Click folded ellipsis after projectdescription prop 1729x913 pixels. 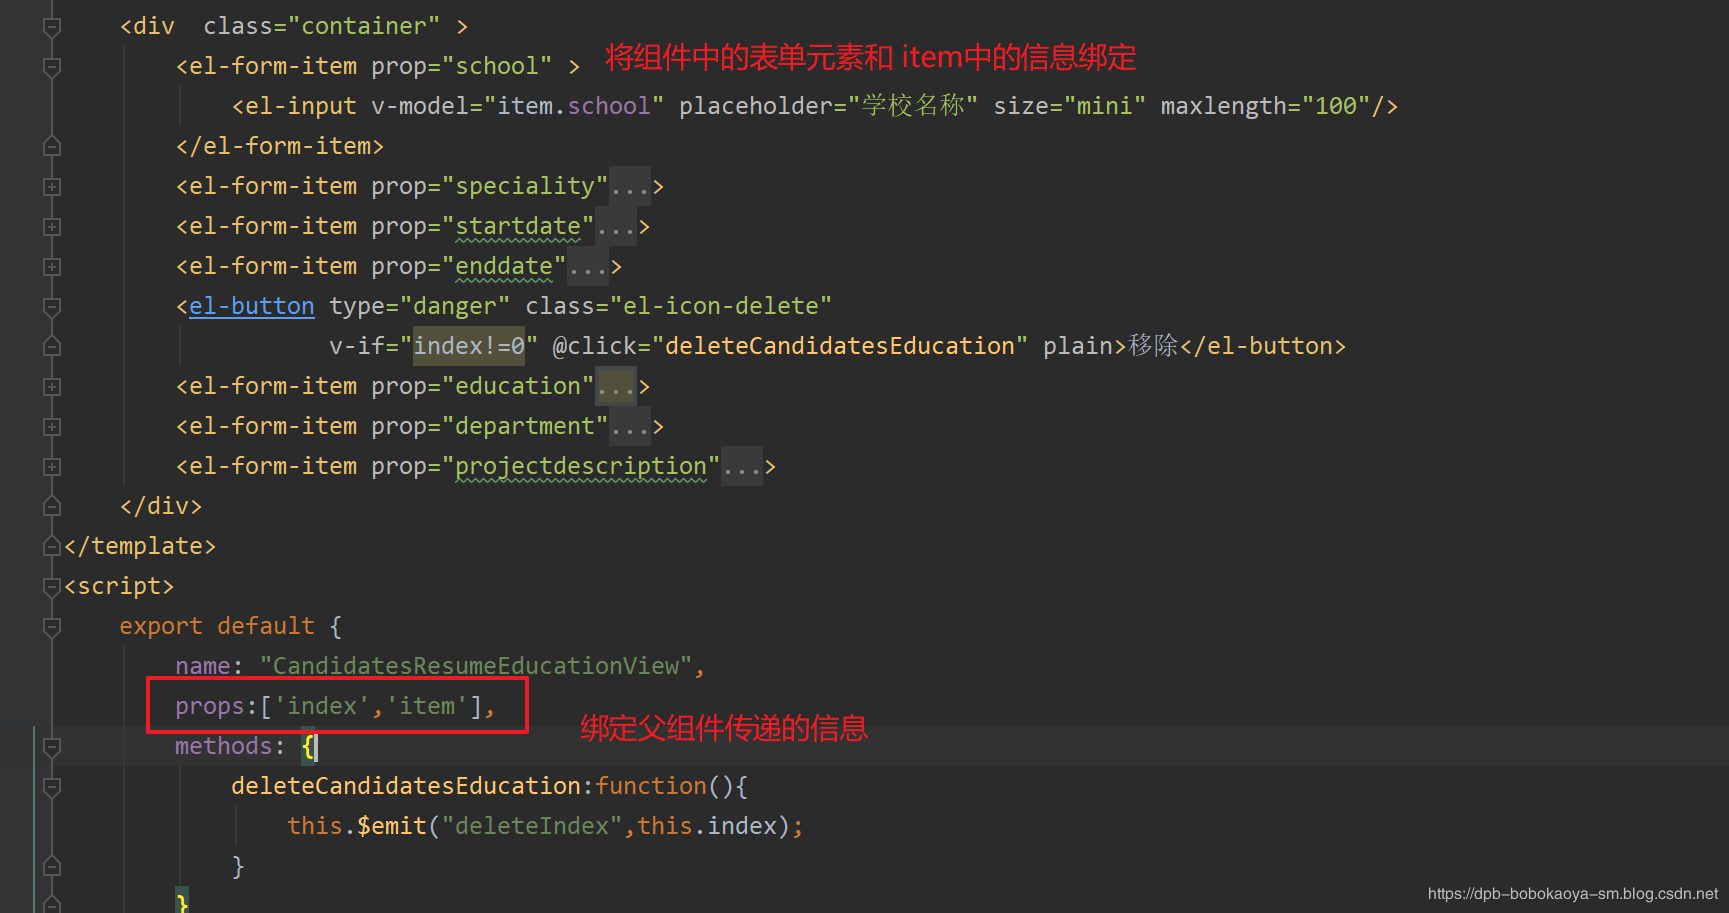[x=742, y=466]
